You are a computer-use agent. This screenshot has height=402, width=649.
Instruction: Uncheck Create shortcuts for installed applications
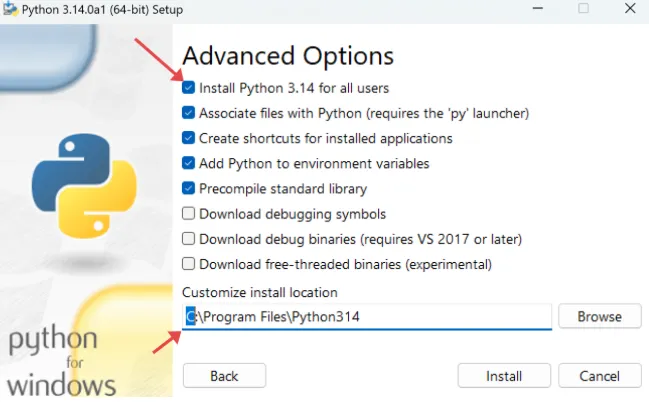pyautogui.click(x=189, y=138)
